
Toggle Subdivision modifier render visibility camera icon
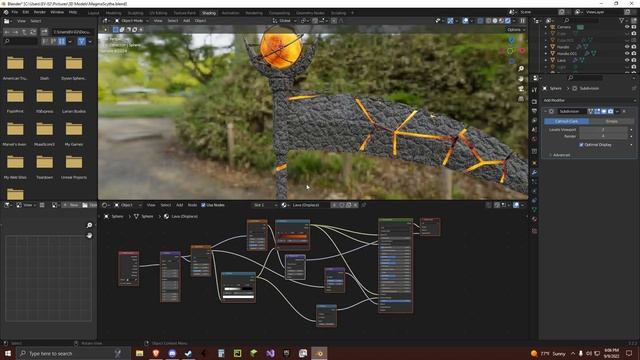coord(610,111)
